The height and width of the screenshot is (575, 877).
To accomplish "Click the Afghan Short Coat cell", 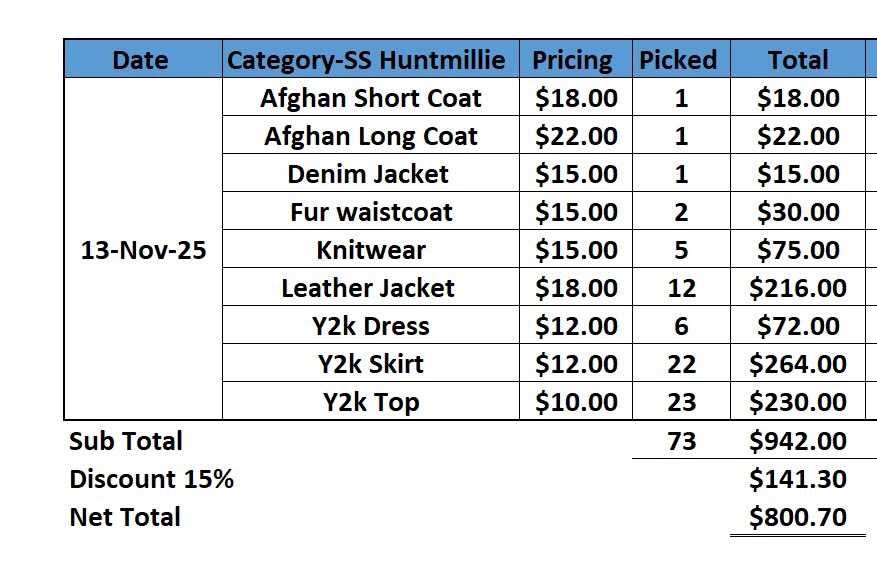I will tap(370, 98).
